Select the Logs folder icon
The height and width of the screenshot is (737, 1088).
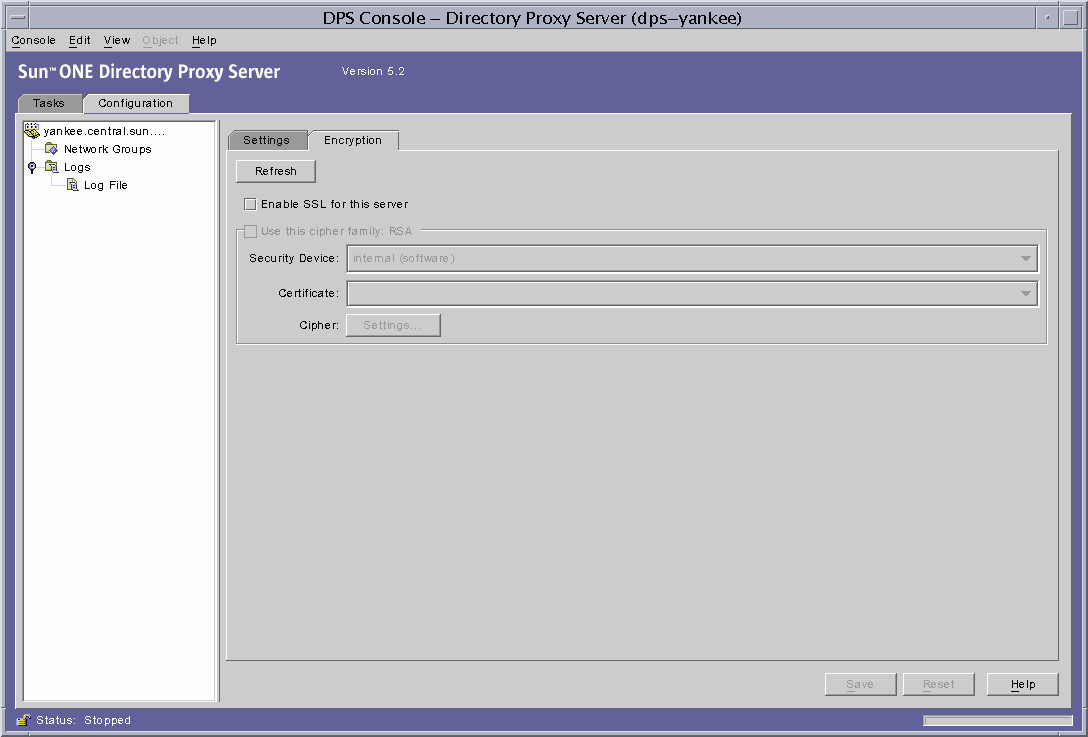[x=51, y=167]
